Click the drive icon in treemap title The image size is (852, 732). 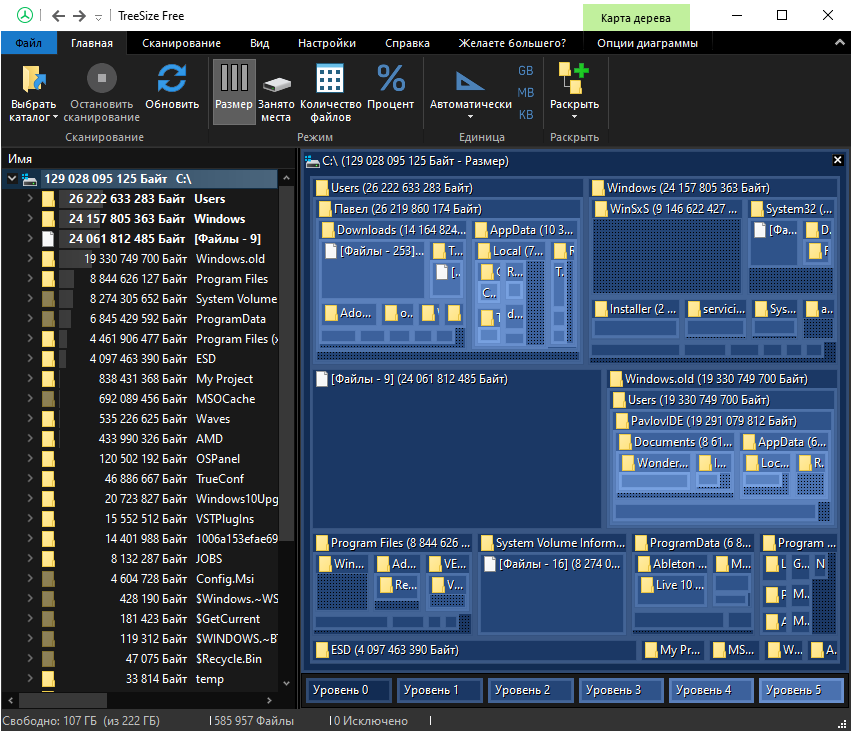(x=312, y=161)
